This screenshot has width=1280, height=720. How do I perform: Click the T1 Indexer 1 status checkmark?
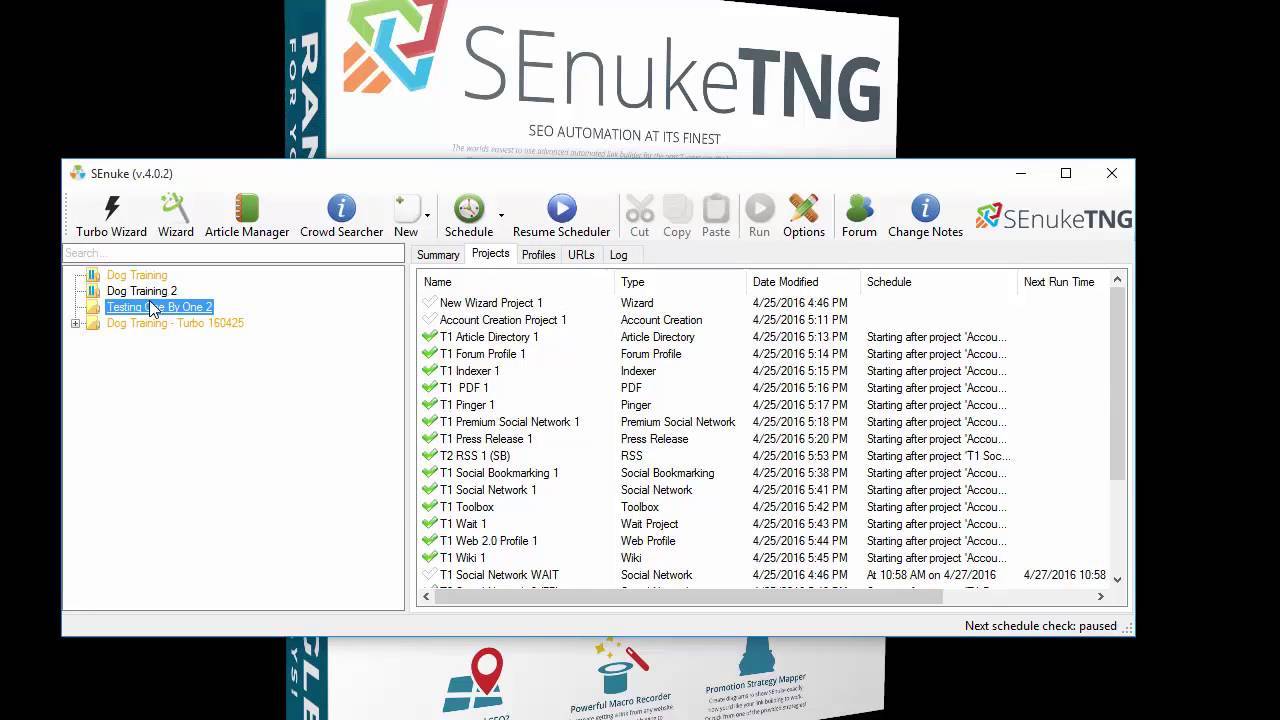point(430,371)
